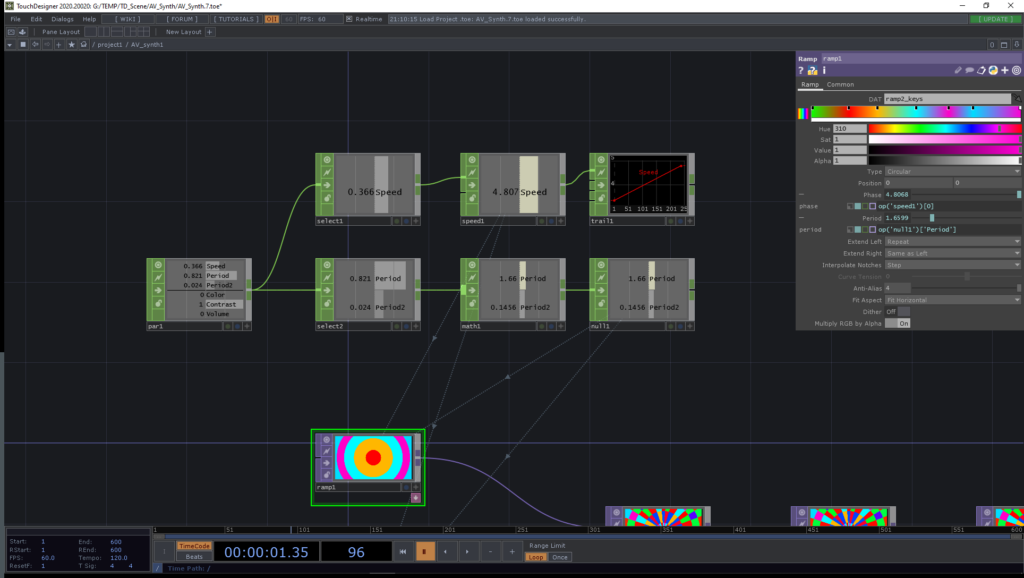
Task: Open the Dialogs menu
Action: pos(62,19)
